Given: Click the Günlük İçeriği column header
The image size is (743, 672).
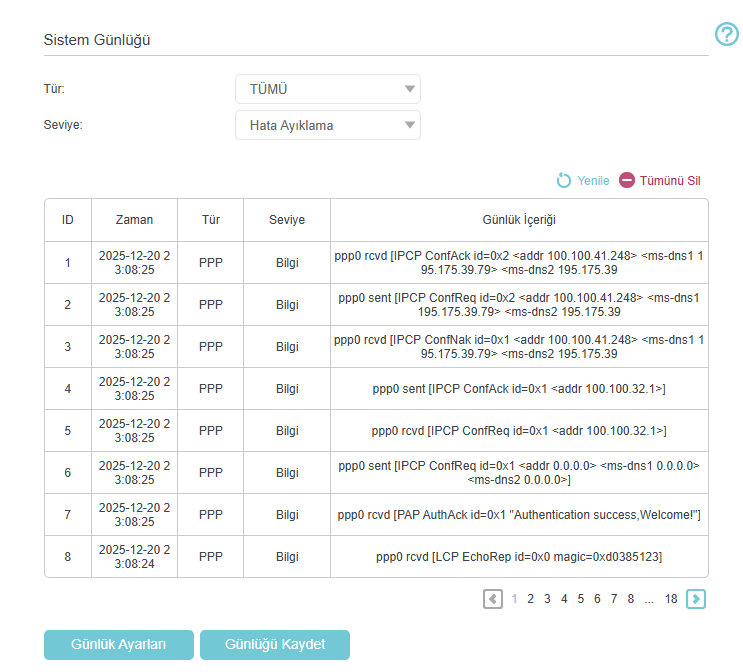Looking at the screenshot, I should click(x=519, y=220).
